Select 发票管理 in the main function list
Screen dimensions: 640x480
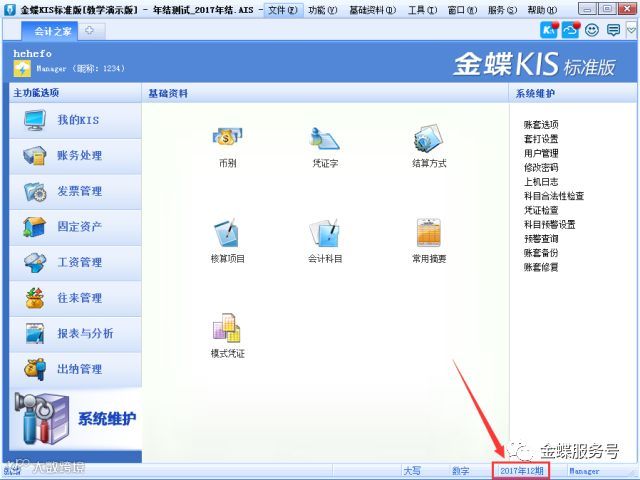76,191
